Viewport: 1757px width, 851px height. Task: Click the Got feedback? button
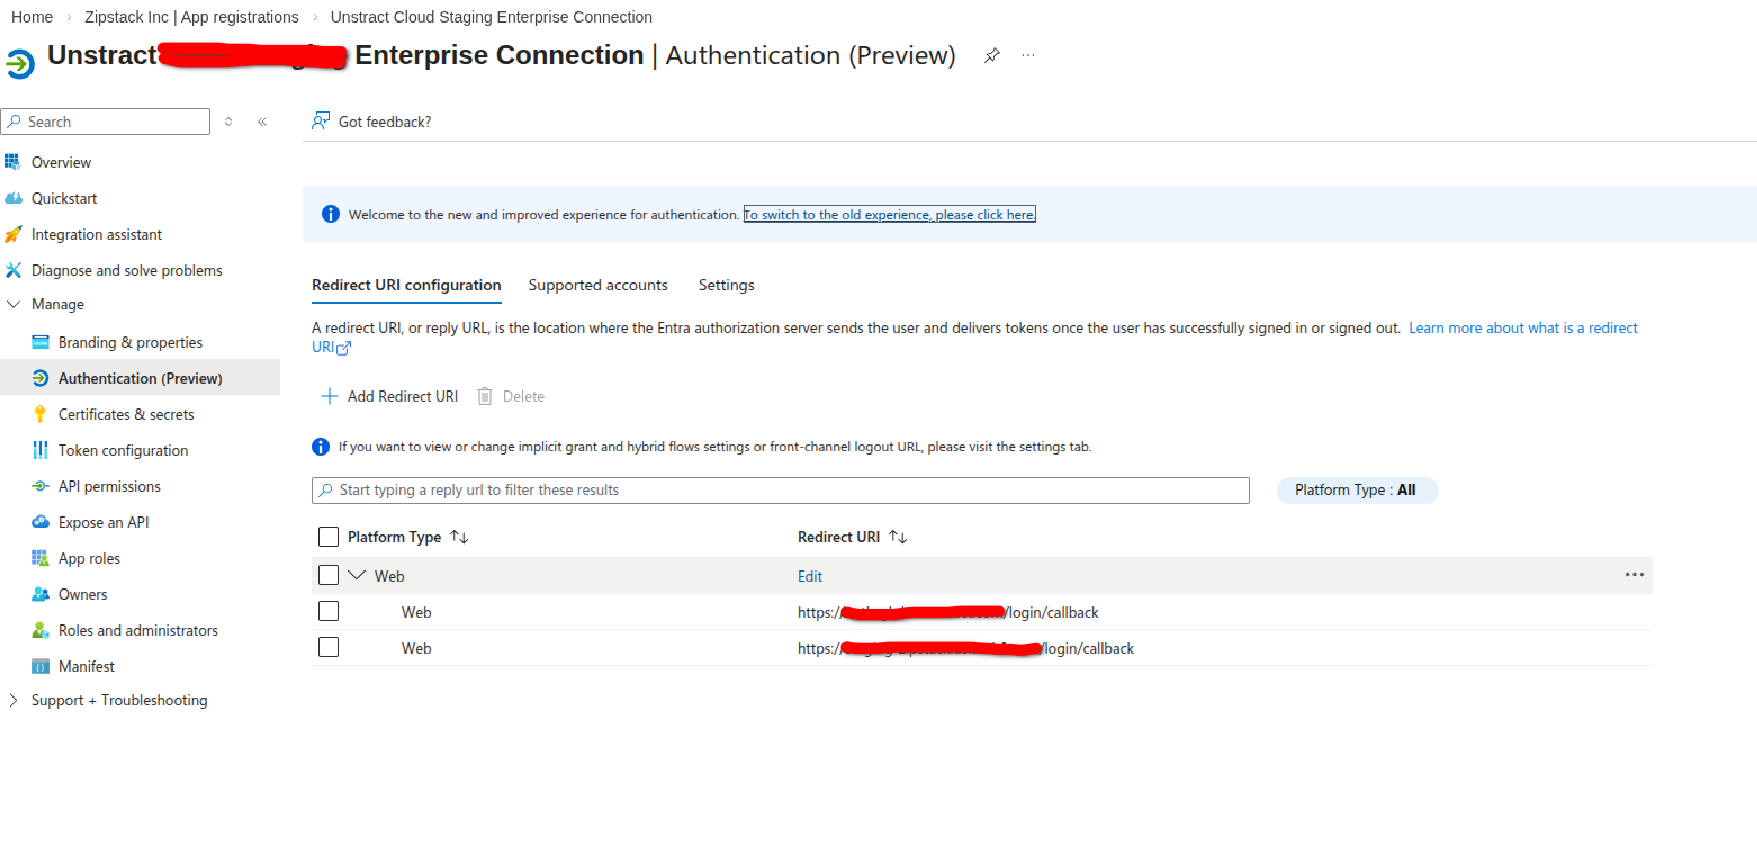click(x=372, y=121)
